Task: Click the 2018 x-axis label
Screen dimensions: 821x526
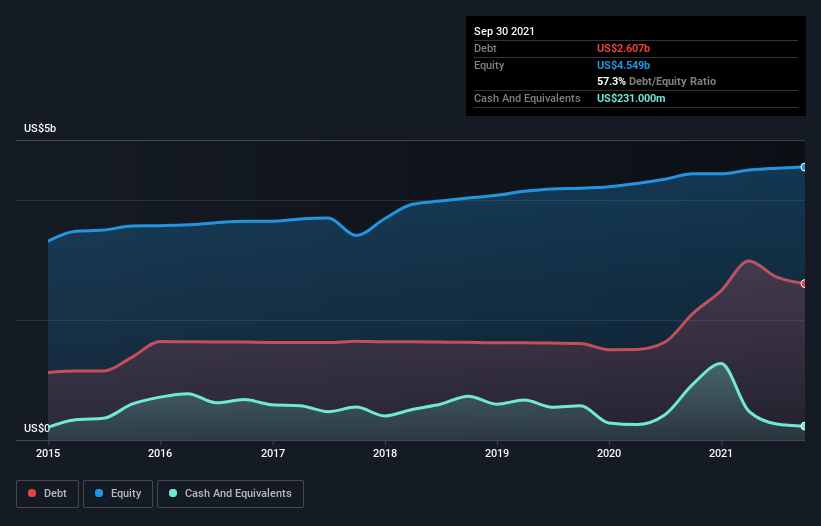Action: coord(385,453)
